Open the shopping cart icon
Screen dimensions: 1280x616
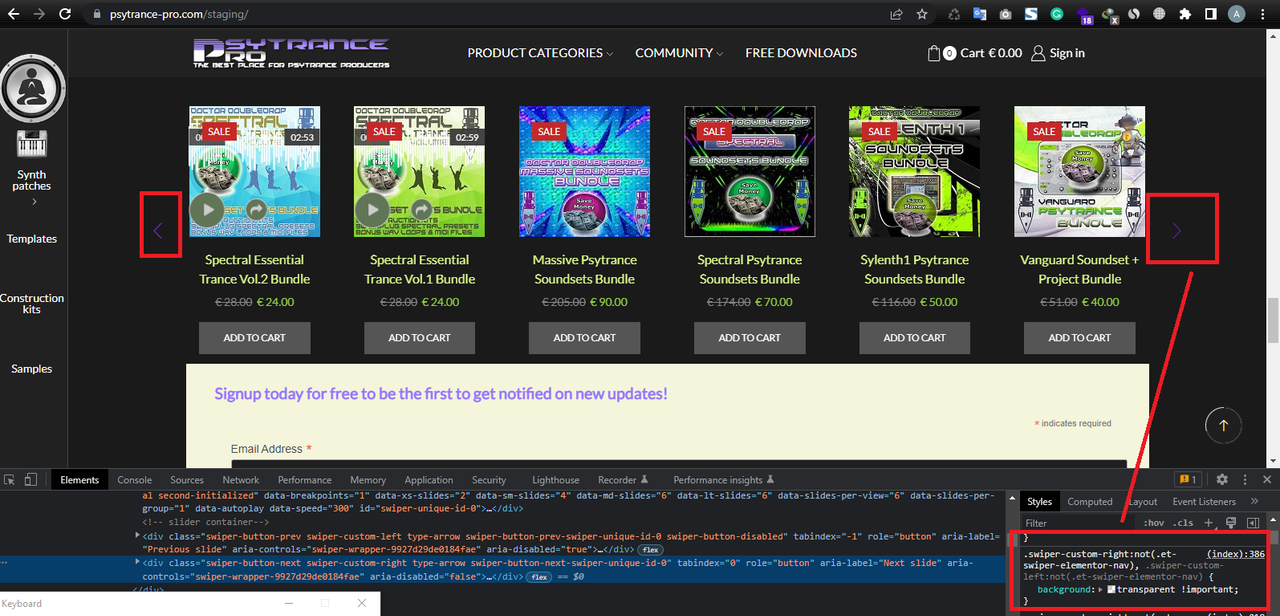click(934, 53)
